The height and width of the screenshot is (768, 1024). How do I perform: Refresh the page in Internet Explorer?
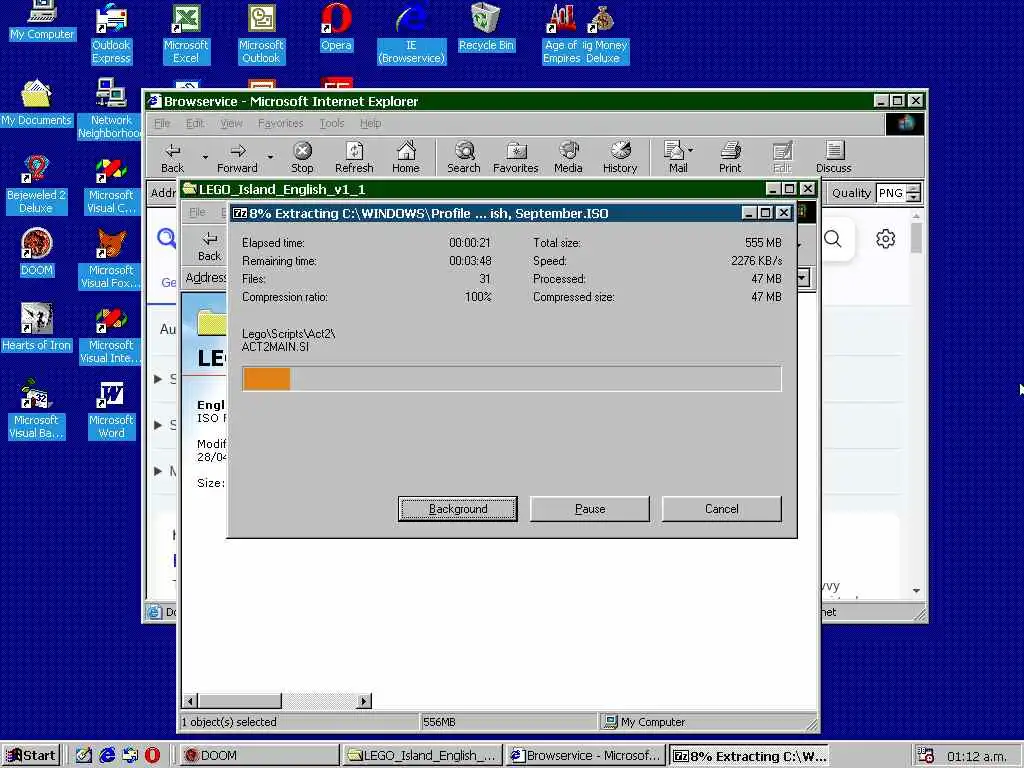pos(354,158)
